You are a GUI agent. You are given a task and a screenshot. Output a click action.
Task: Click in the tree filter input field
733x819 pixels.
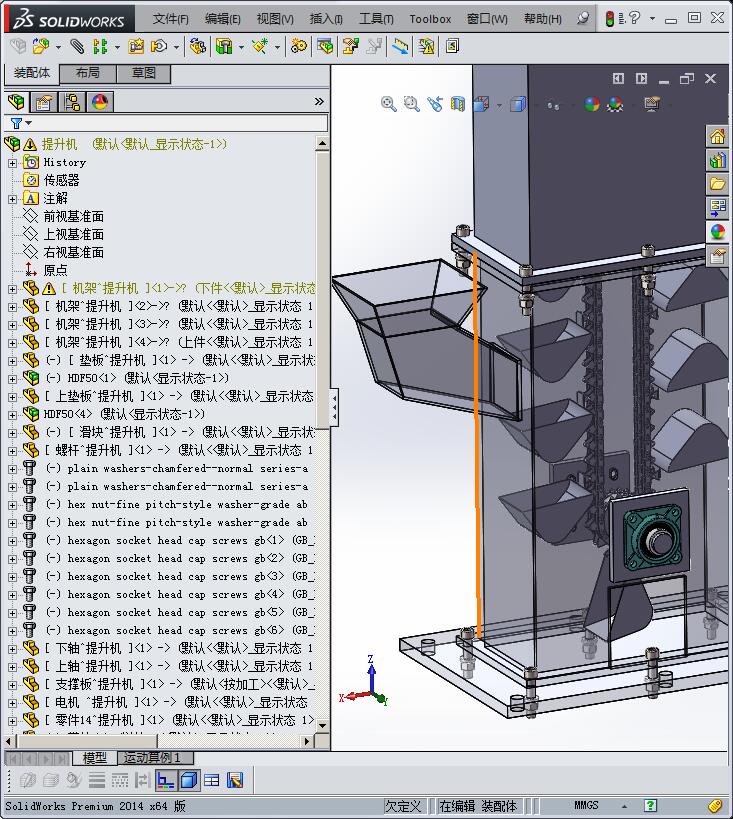[180, 124]
